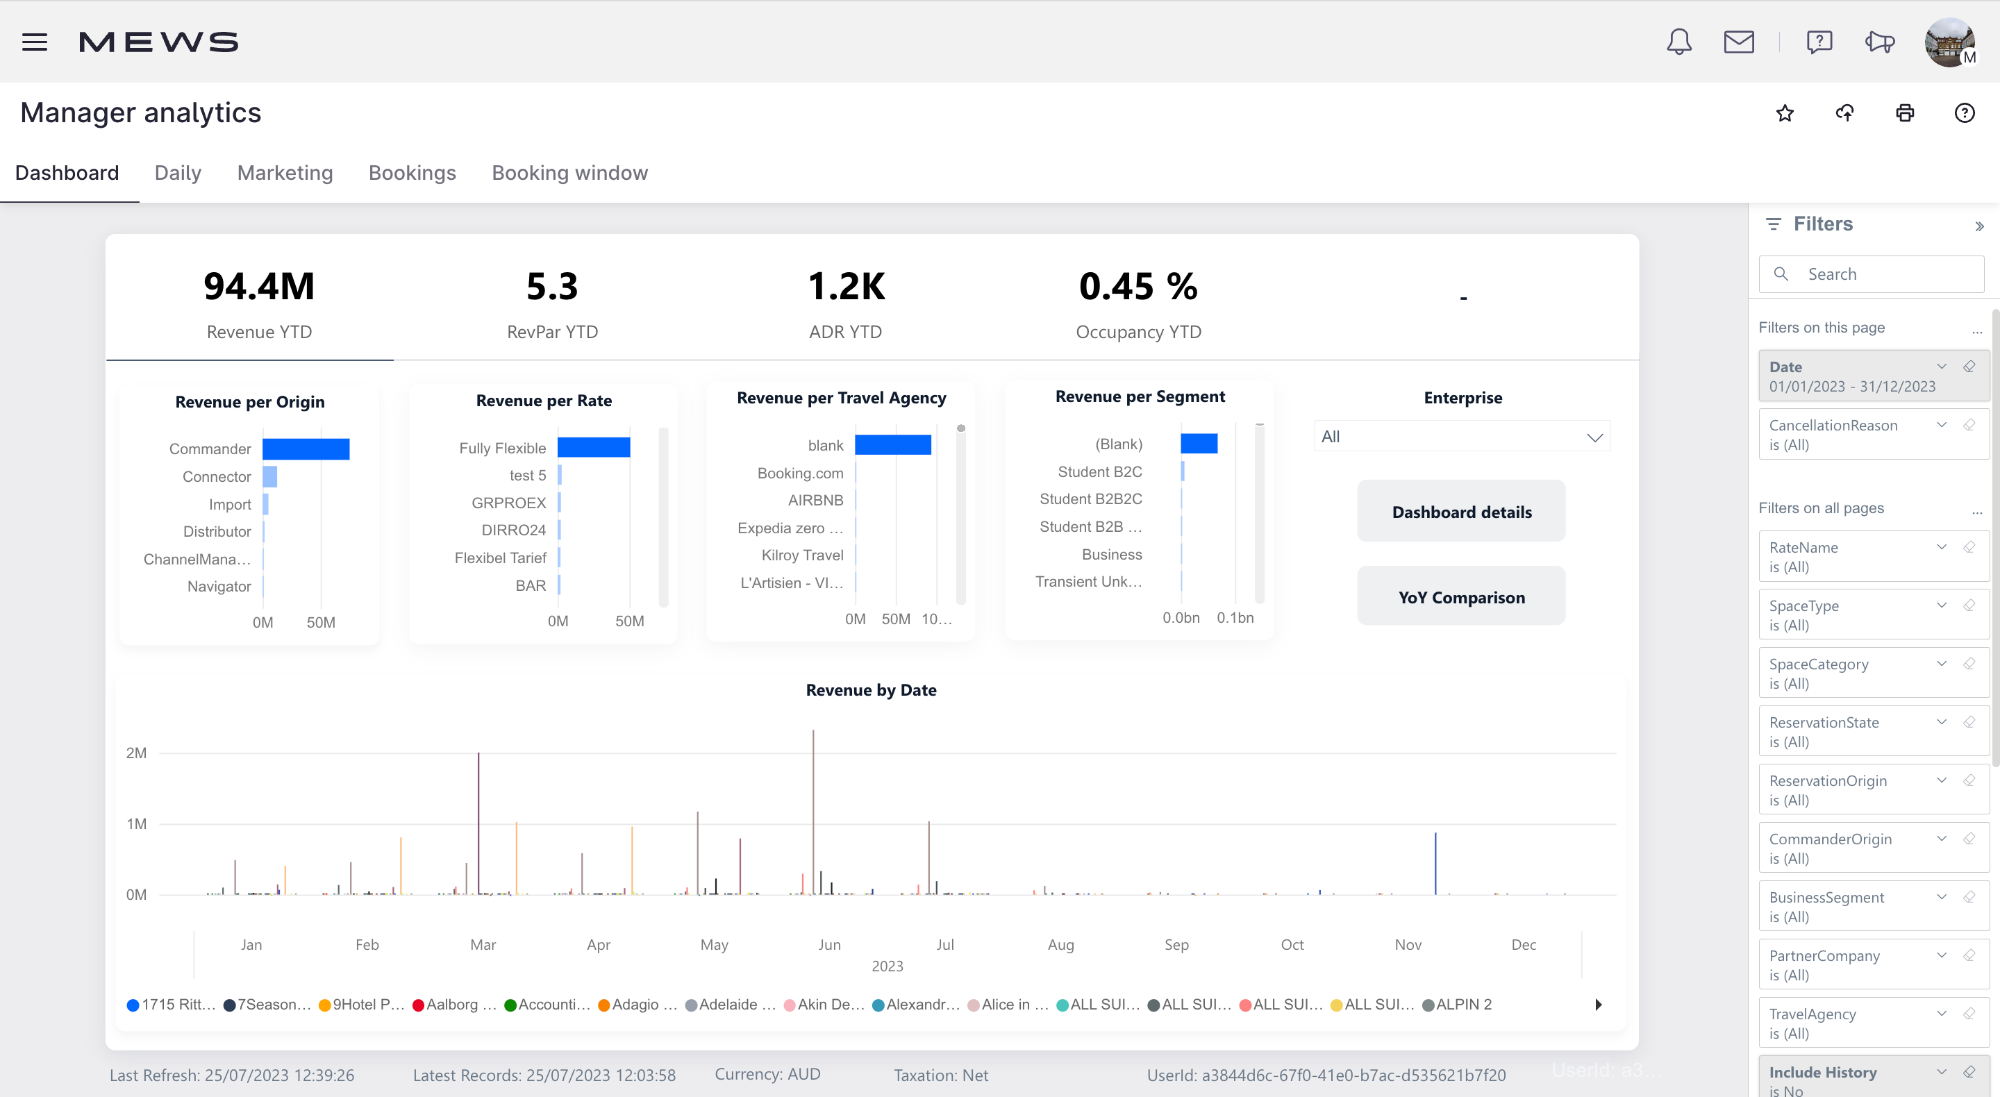Switch to the Daily tab

pyautogui.click(x=178, y=173)
